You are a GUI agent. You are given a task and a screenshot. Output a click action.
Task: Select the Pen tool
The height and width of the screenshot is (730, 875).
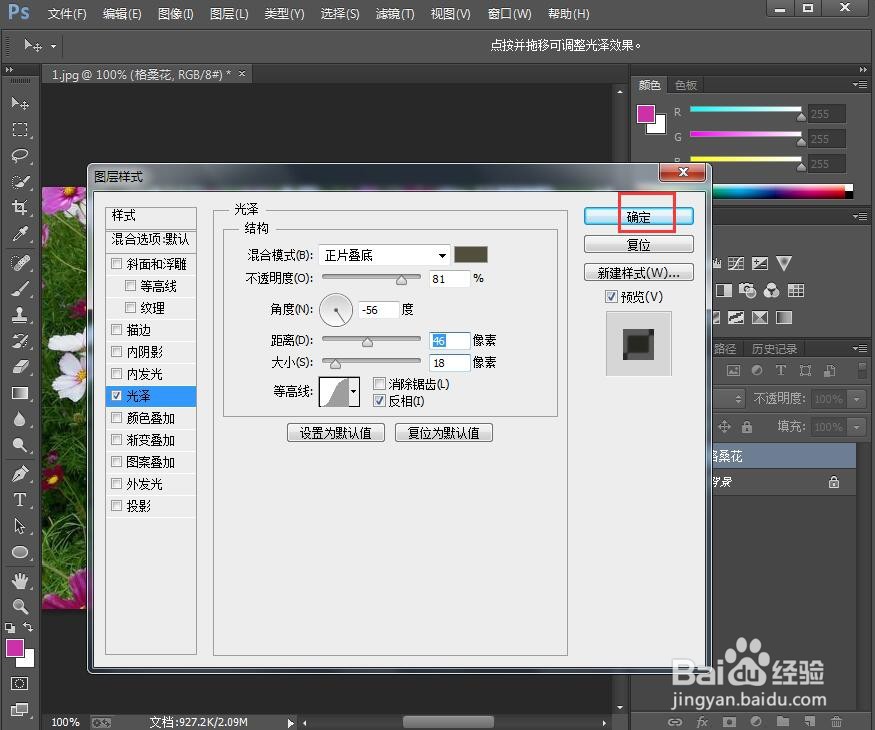tap(20, 474)
